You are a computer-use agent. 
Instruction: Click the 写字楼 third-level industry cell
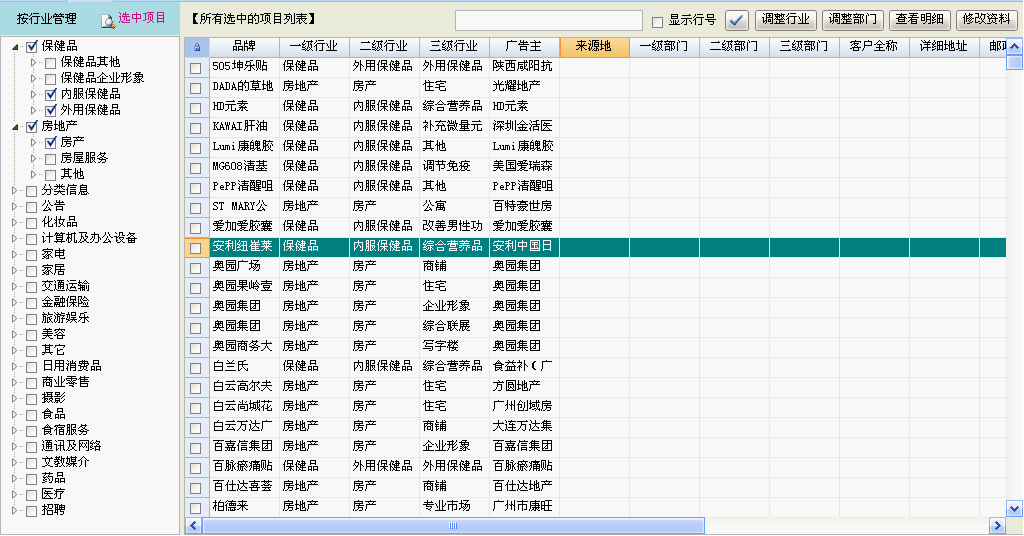(454, 347)
